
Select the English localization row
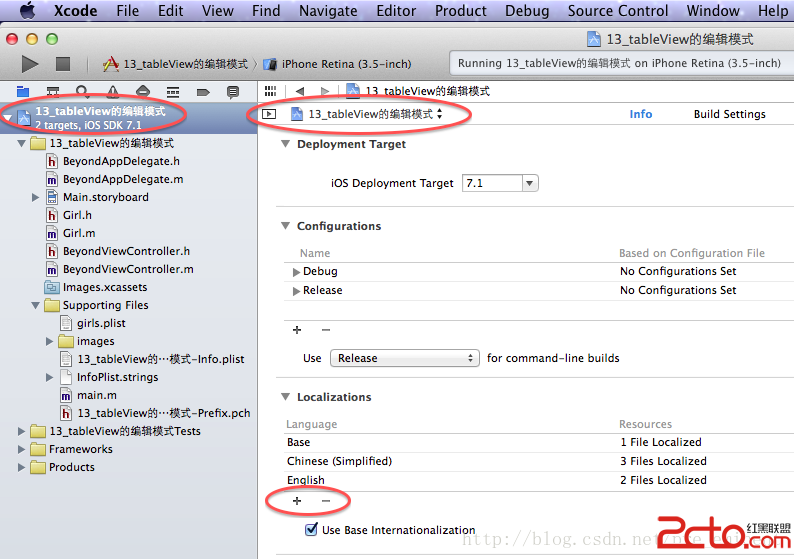537,480
